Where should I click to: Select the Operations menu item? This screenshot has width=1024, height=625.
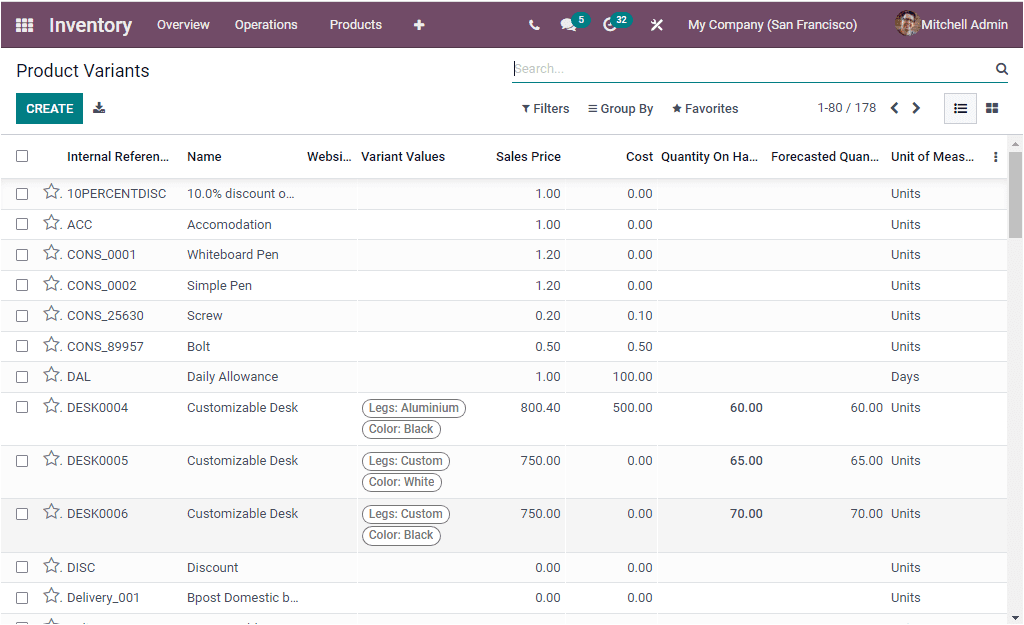(x=266, y=24)
